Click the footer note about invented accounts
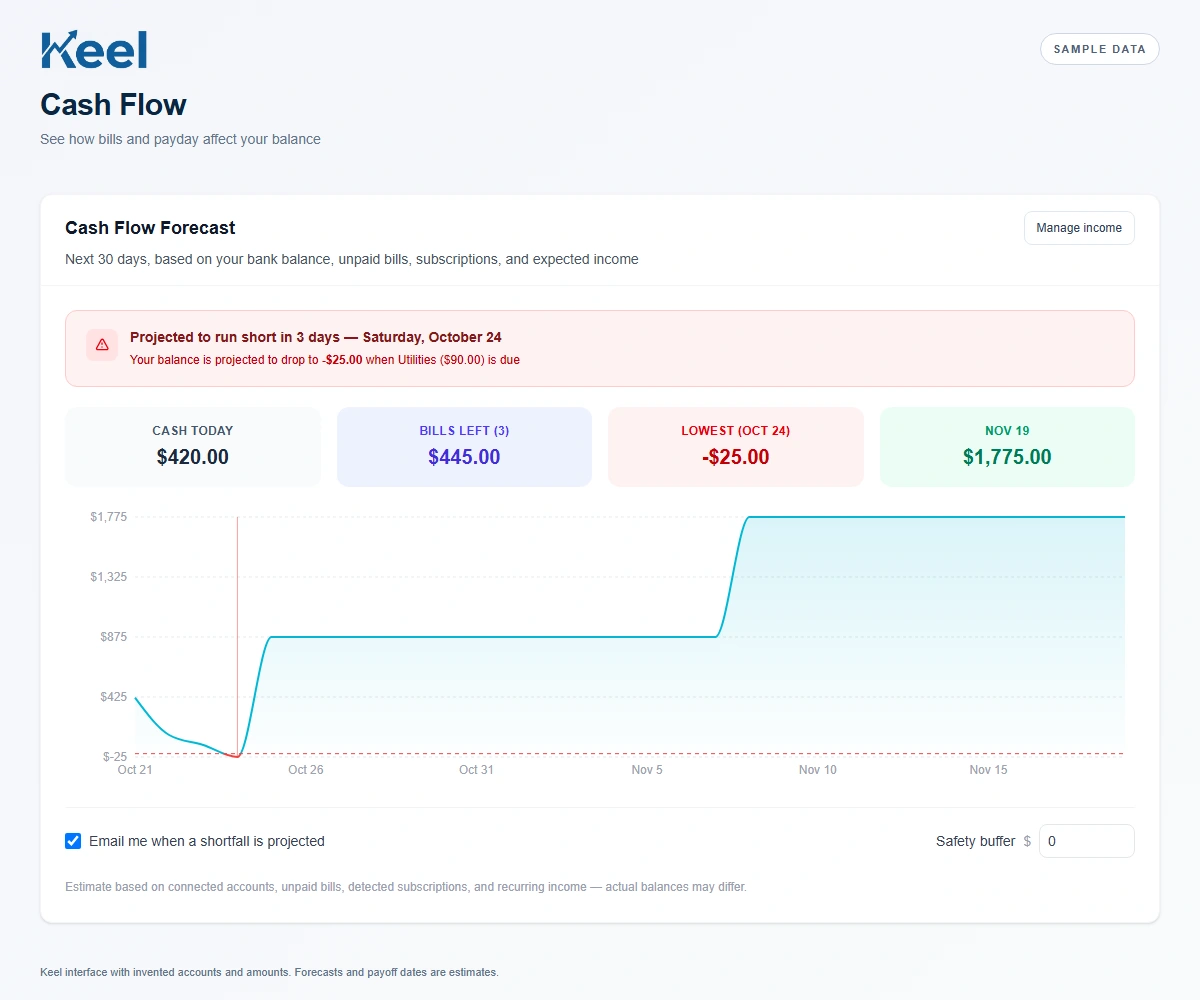 [269, 972]
